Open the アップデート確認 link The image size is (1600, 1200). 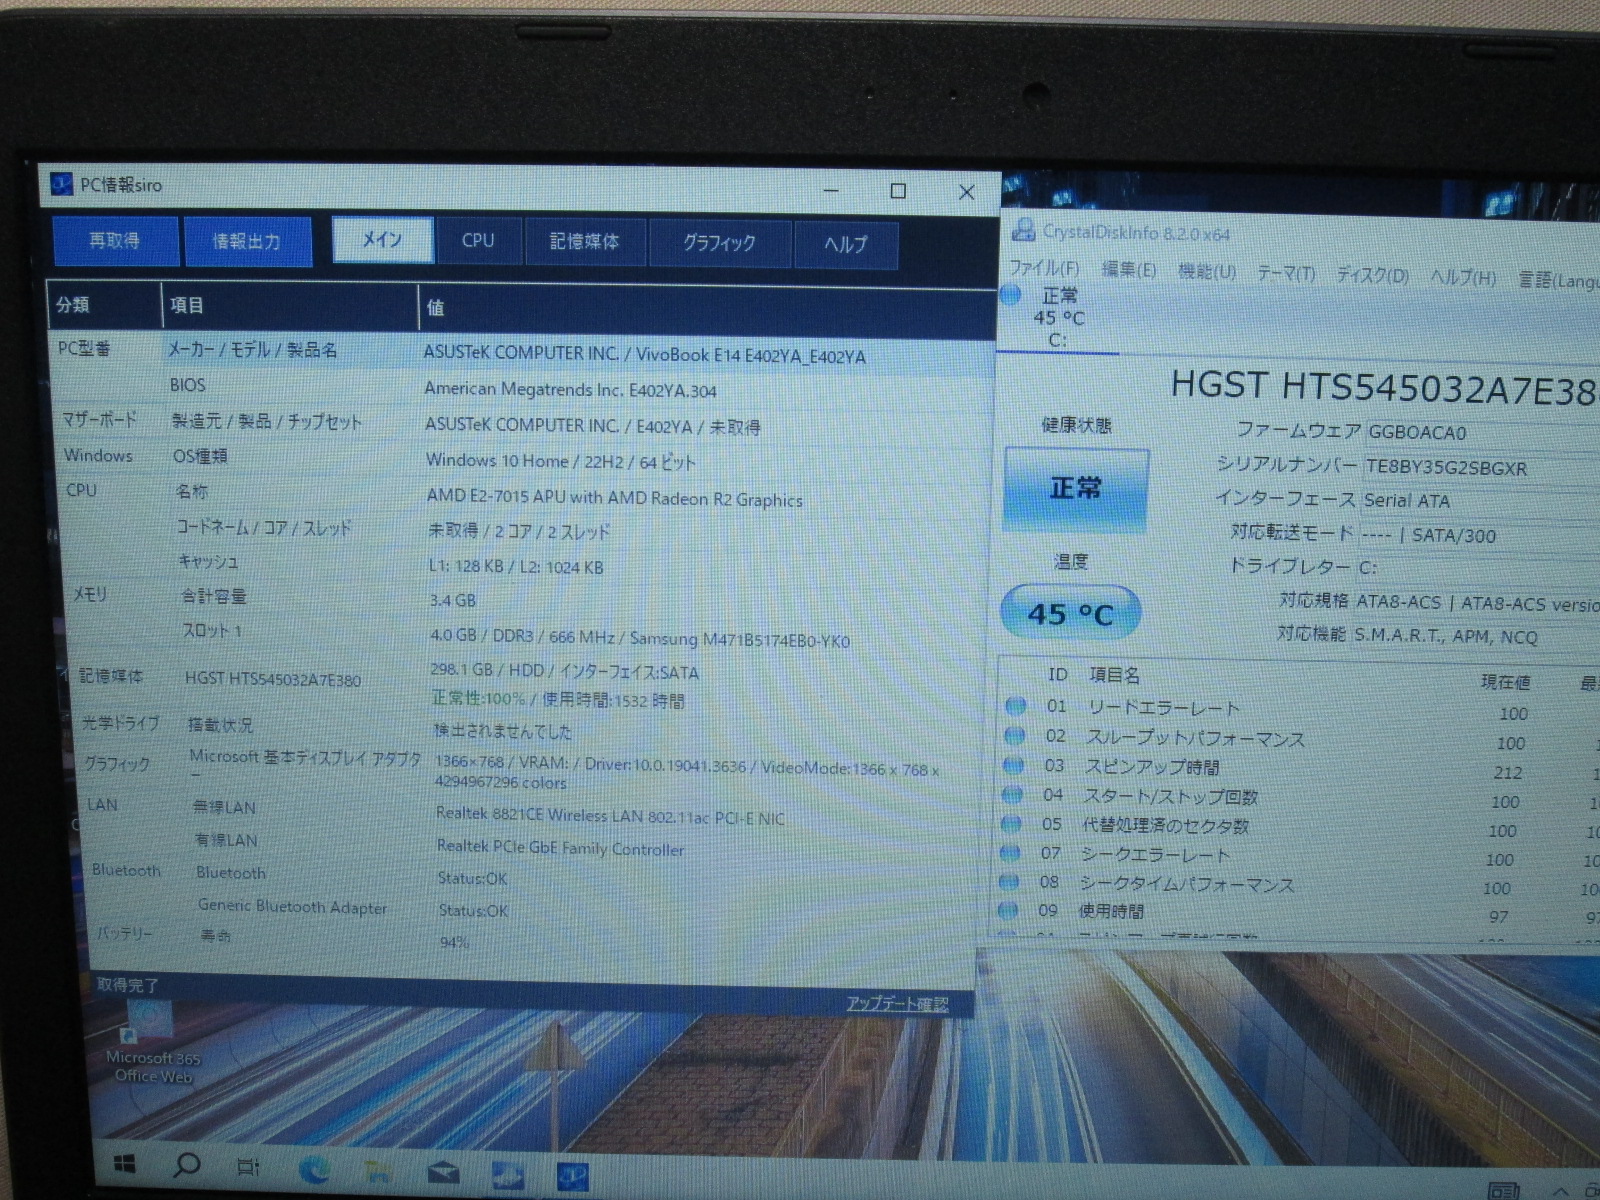(x=897, y=1003)
